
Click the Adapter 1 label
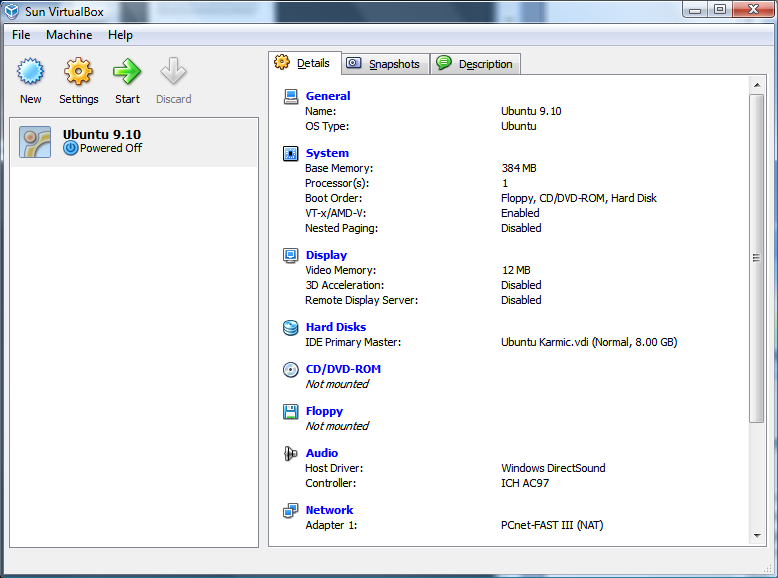pyautogui.click(x=331, y=525)
